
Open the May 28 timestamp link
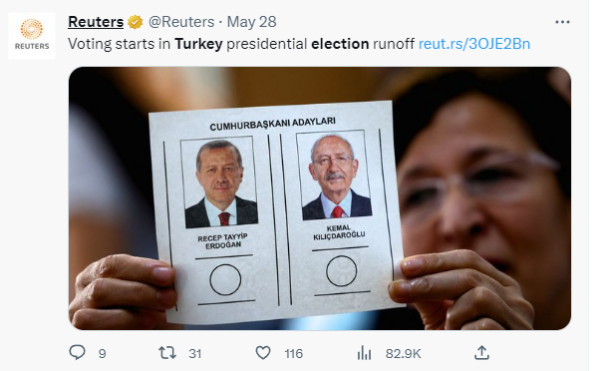[x=251, y=22]
